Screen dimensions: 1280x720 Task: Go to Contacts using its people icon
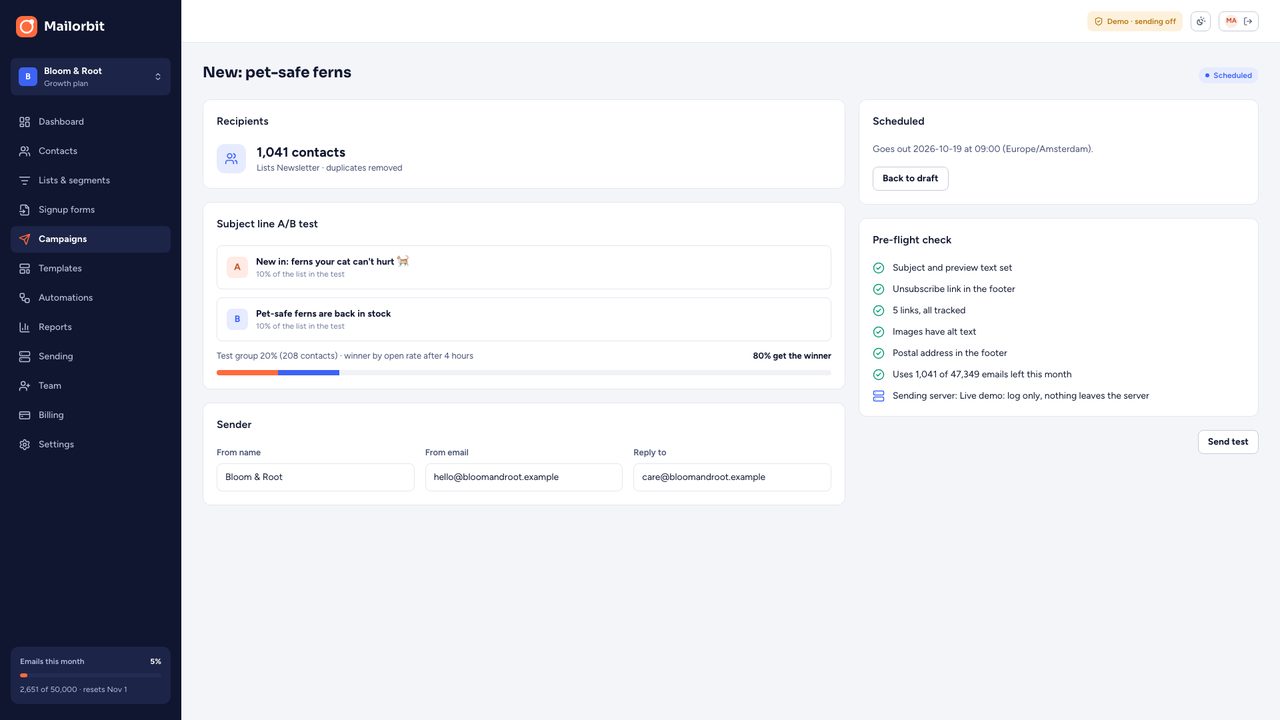click(25, 151)
